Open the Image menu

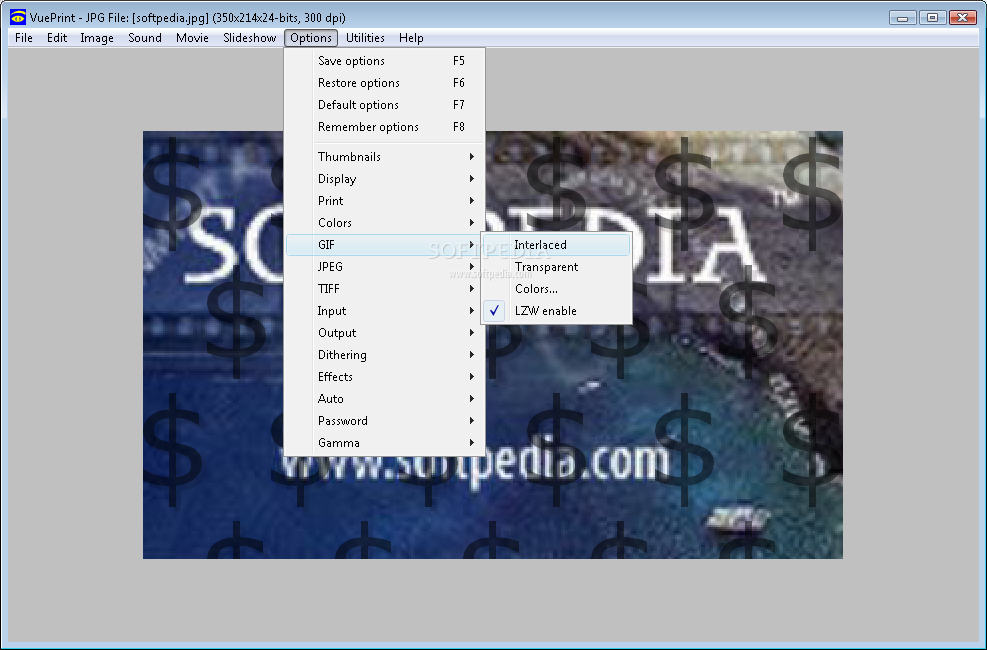pyautogui.click(x=97, y=38)
